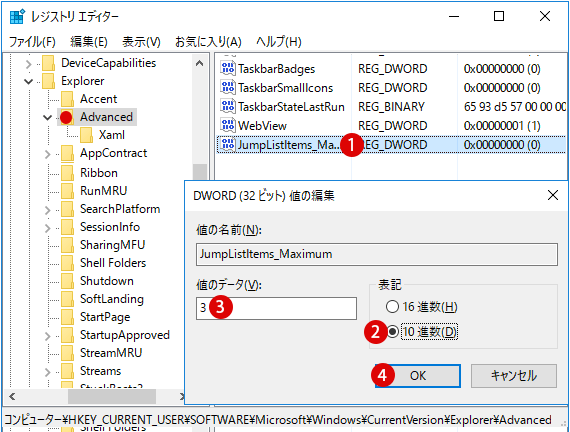Viewport: 570px width, 432px height.
Task: Click the tree pane scroll left arrow
Action: [x=12, y=396]
